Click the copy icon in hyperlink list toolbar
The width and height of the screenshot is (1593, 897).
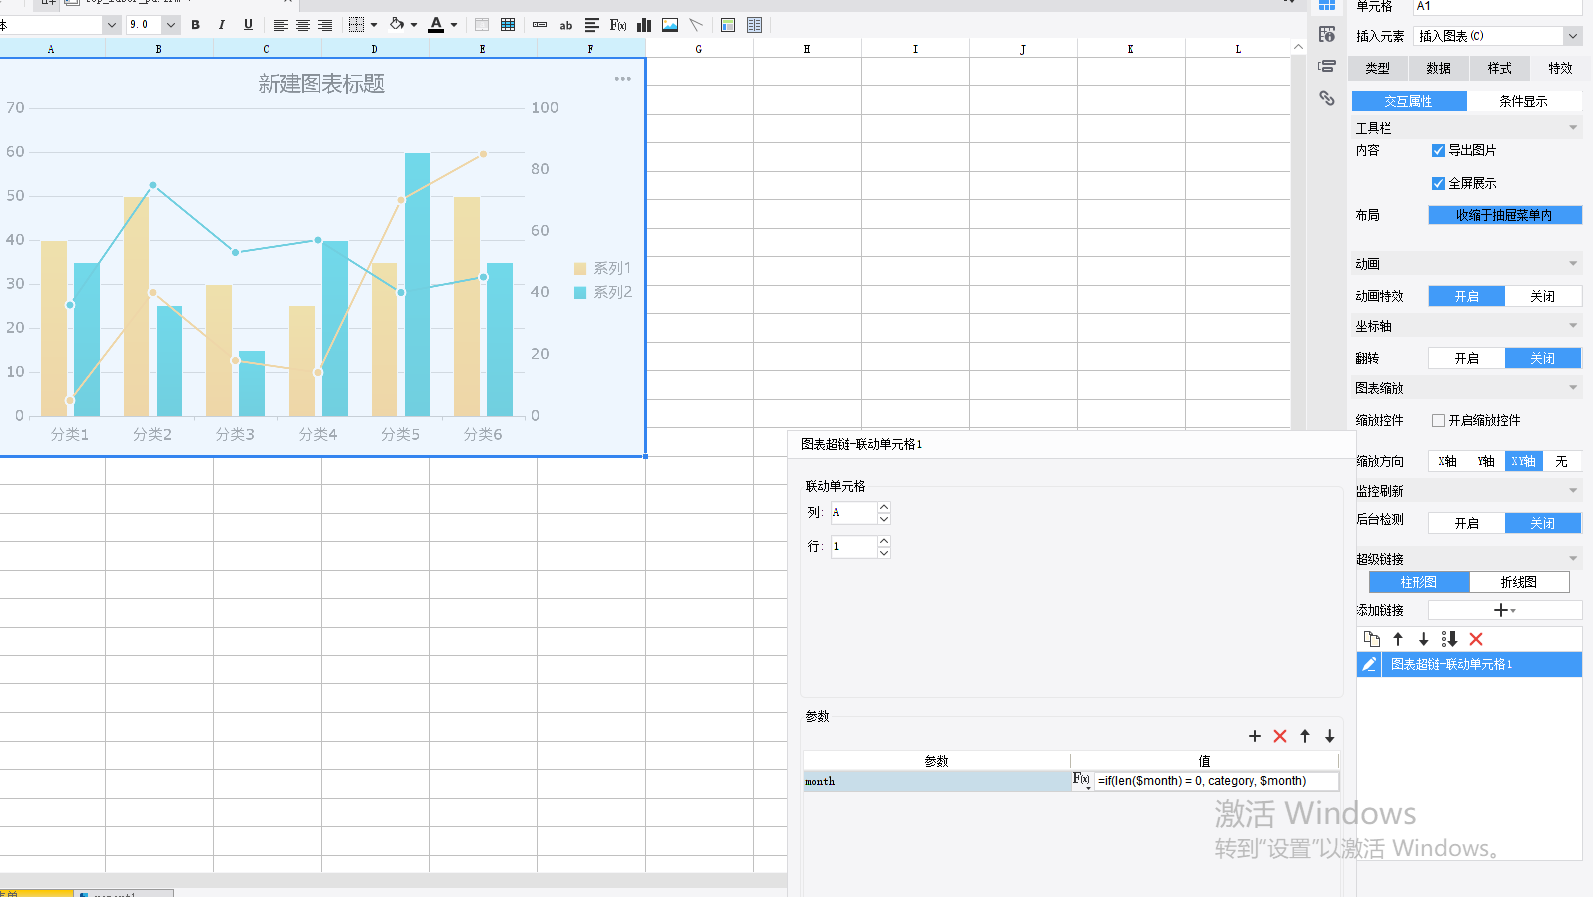coord(1372,639)
